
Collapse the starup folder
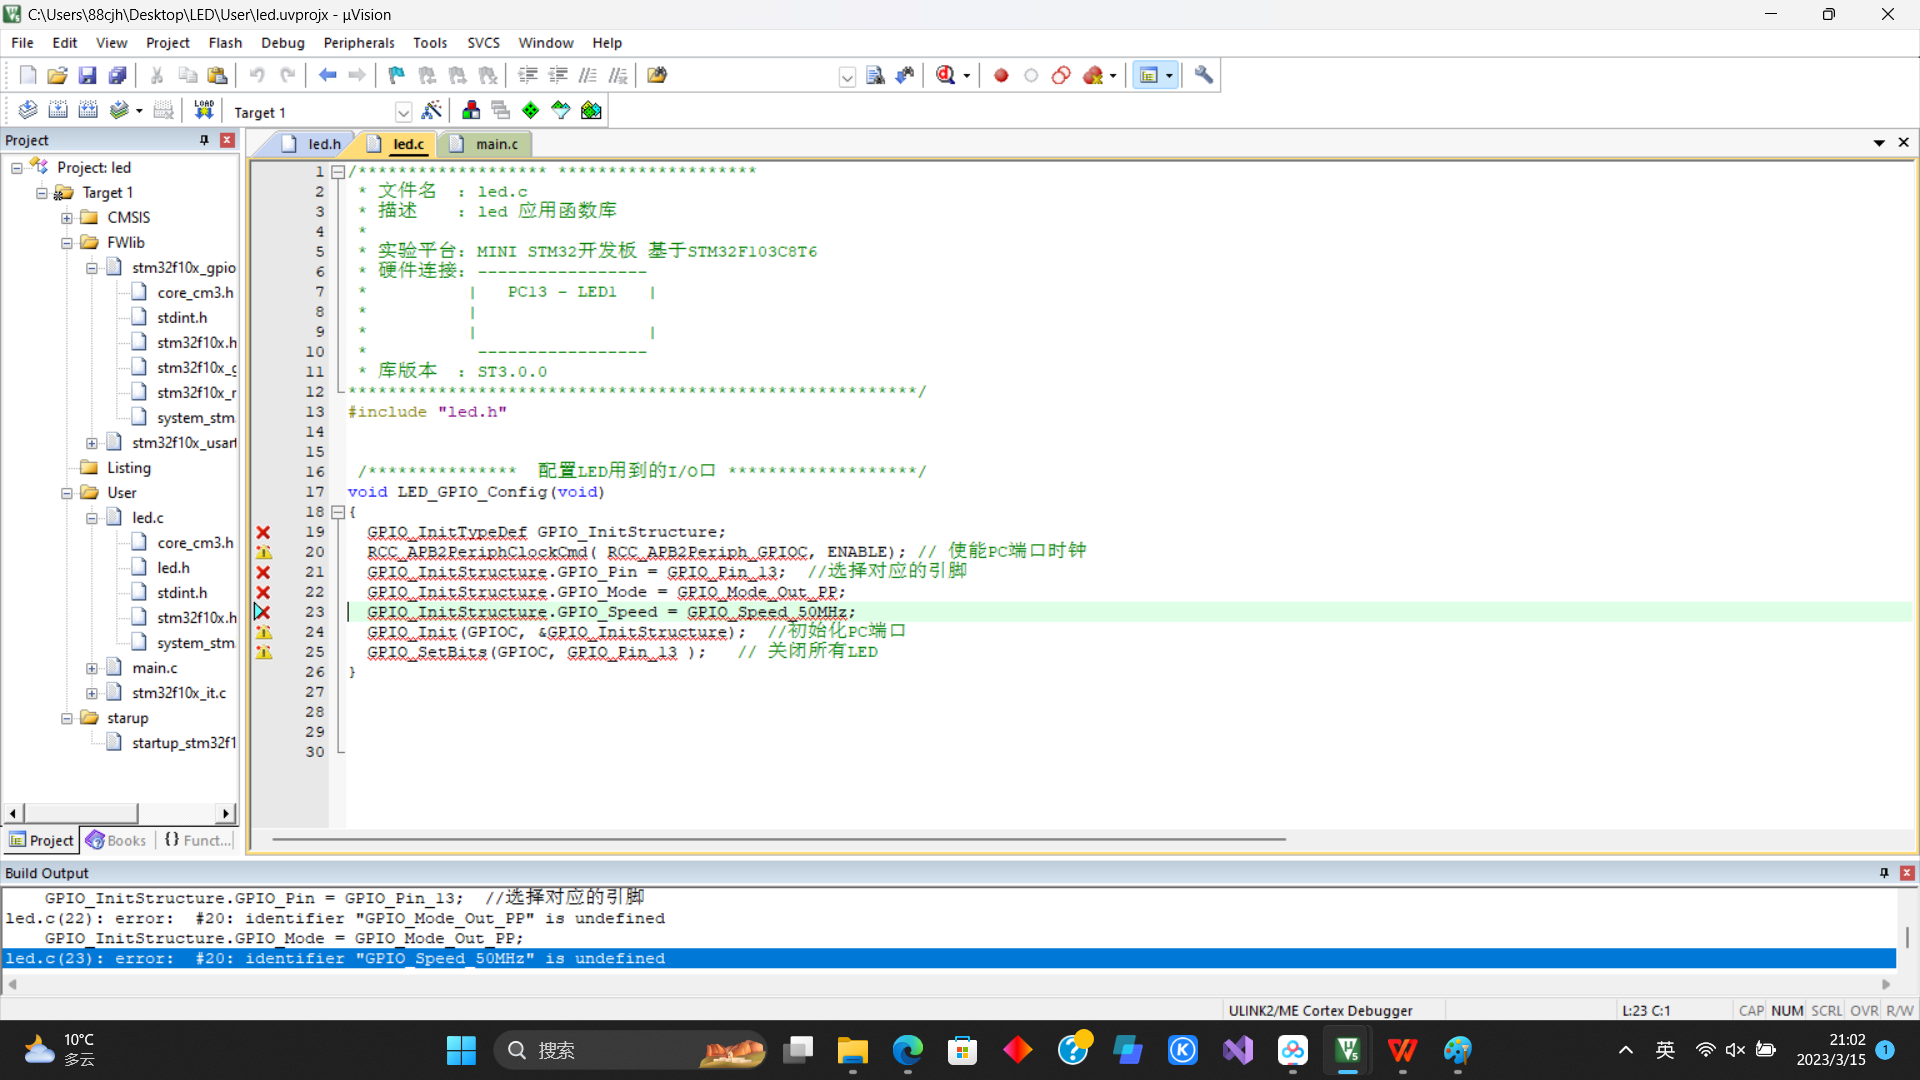(67, 718)
